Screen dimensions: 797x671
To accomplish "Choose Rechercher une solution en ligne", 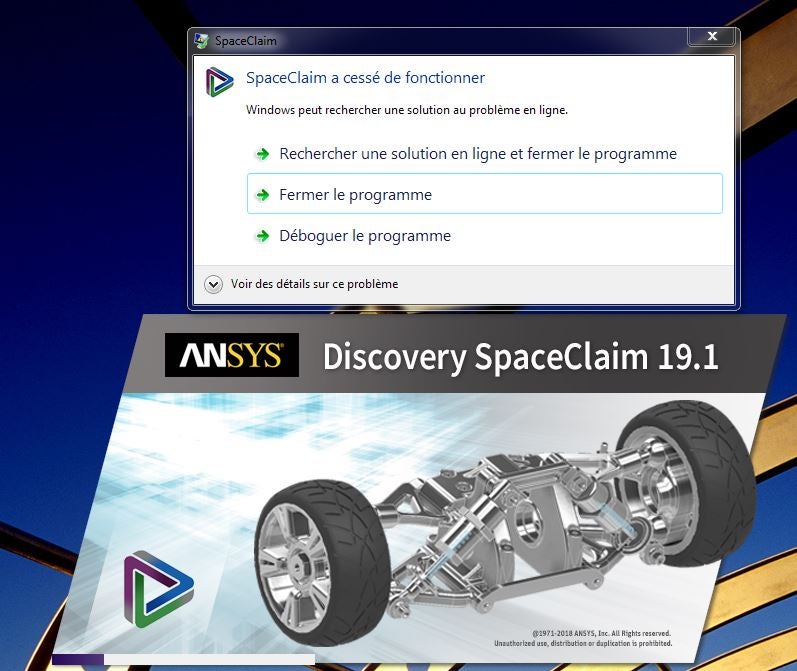I will pos(484,154).
